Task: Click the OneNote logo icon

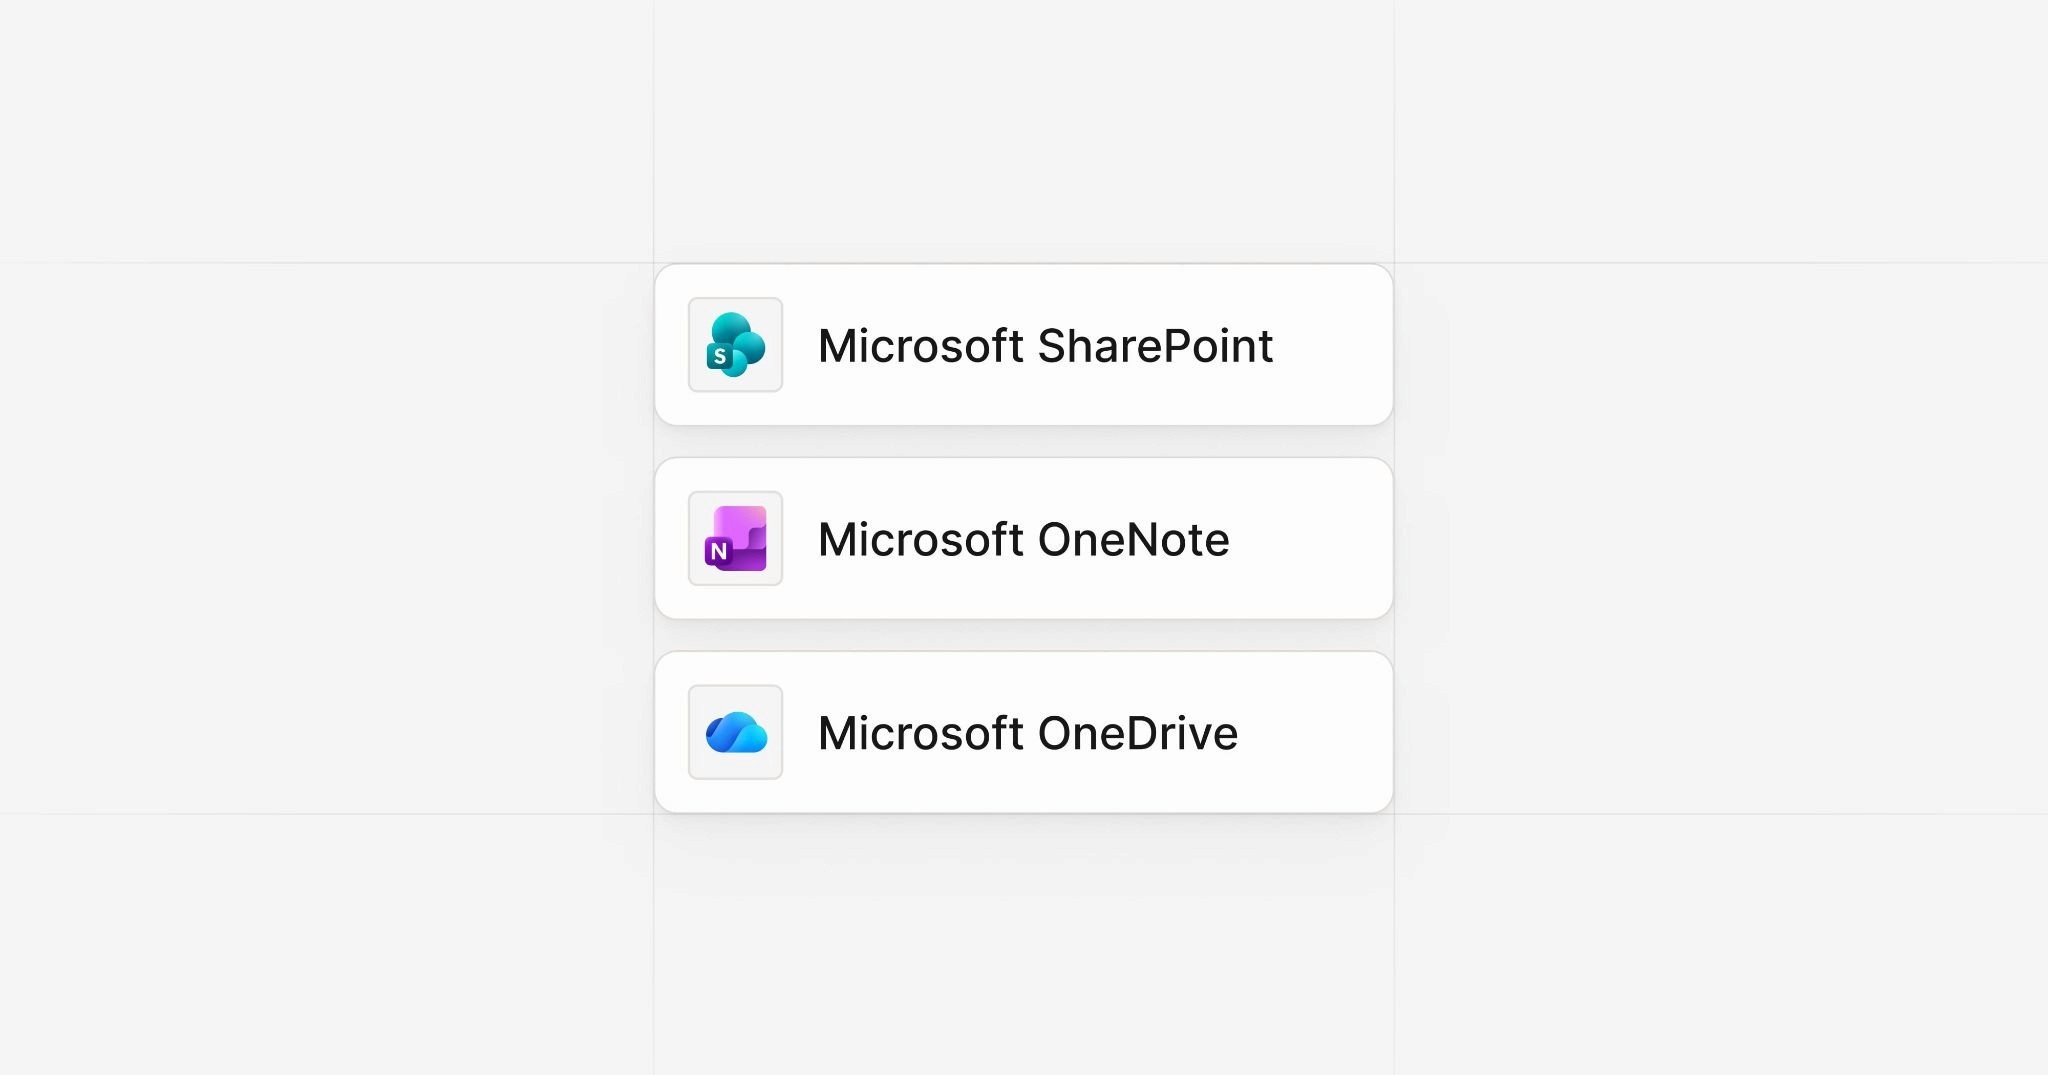Action: (735, 538)
